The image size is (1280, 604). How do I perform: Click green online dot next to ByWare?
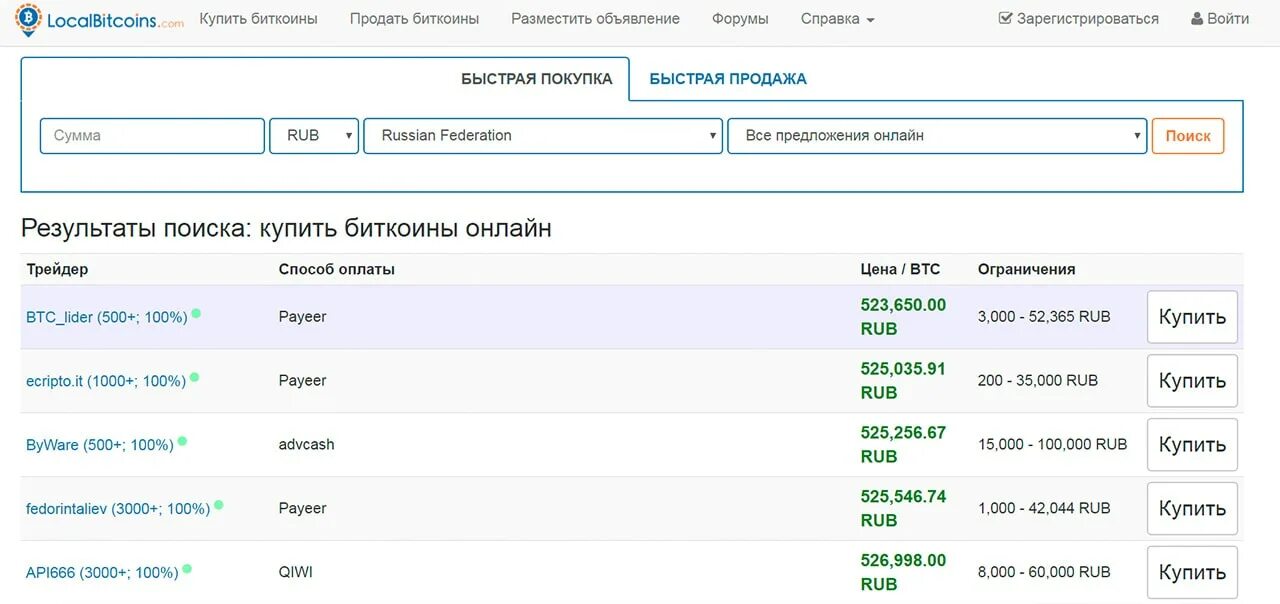click(x=182, y=441)
